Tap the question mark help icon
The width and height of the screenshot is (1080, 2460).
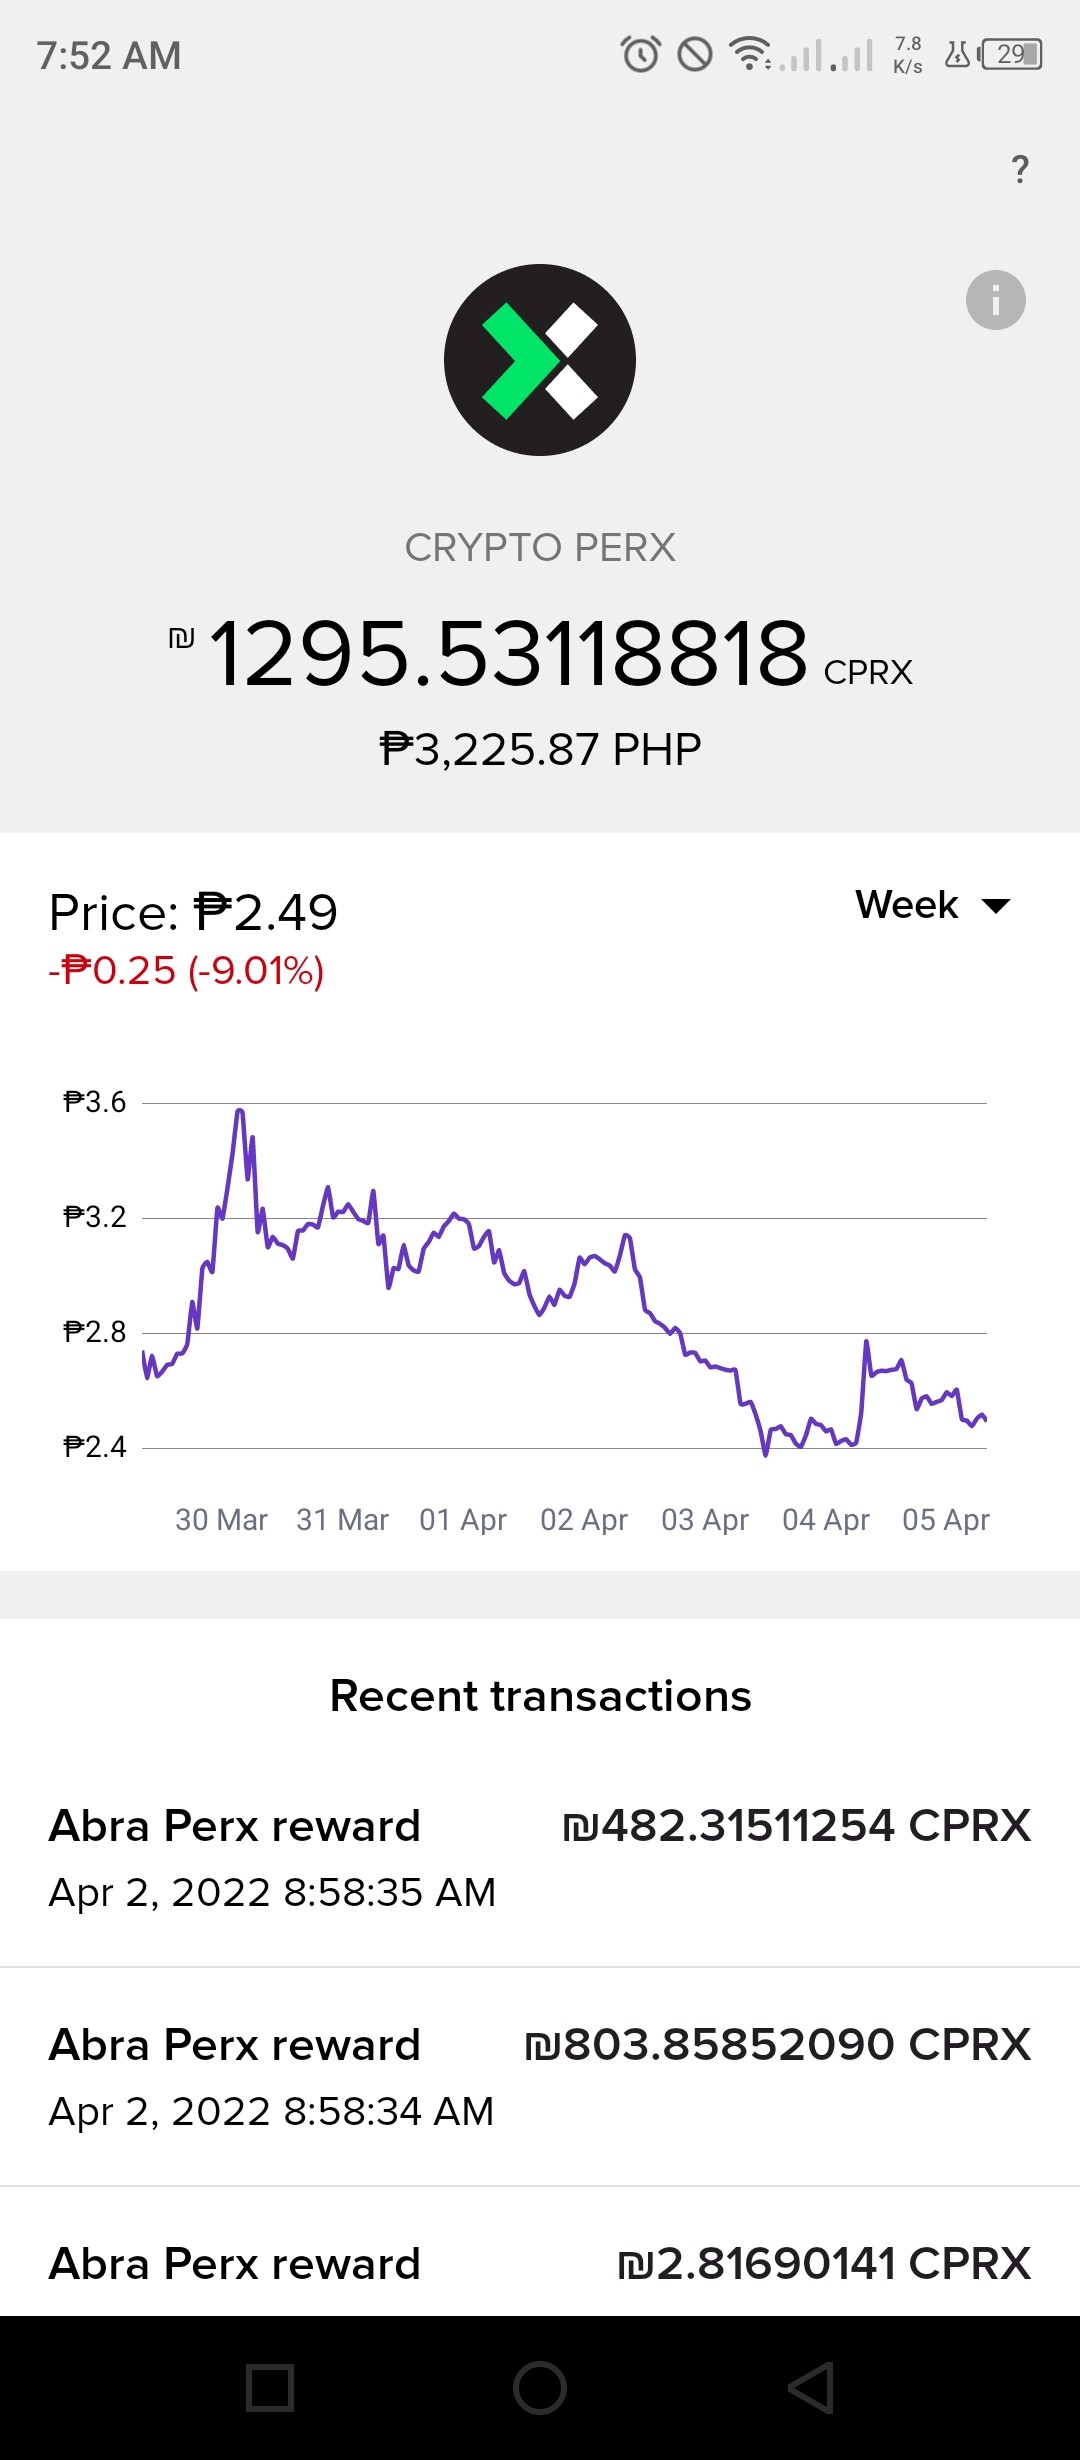point(1019,169)
